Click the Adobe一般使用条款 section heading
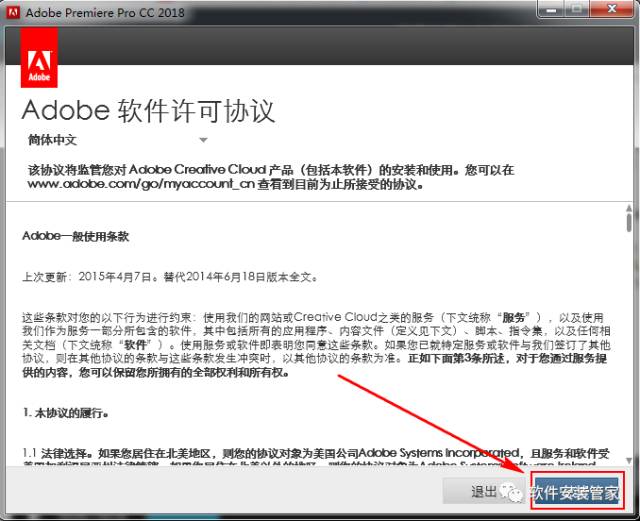The image size is (640, 521). (x=76, y=237)
